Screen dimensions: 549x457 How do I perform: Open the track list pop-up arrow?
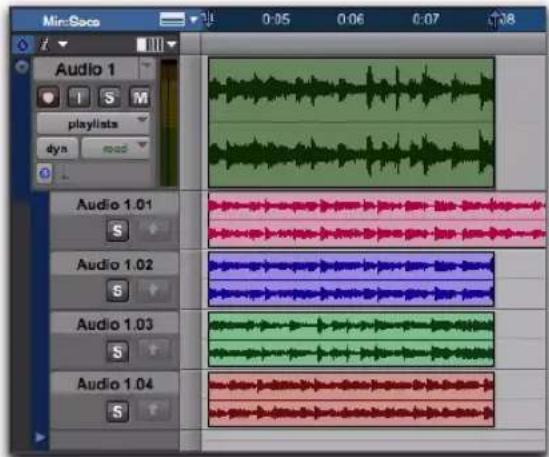pyautogui.click(x=63, y=44)
